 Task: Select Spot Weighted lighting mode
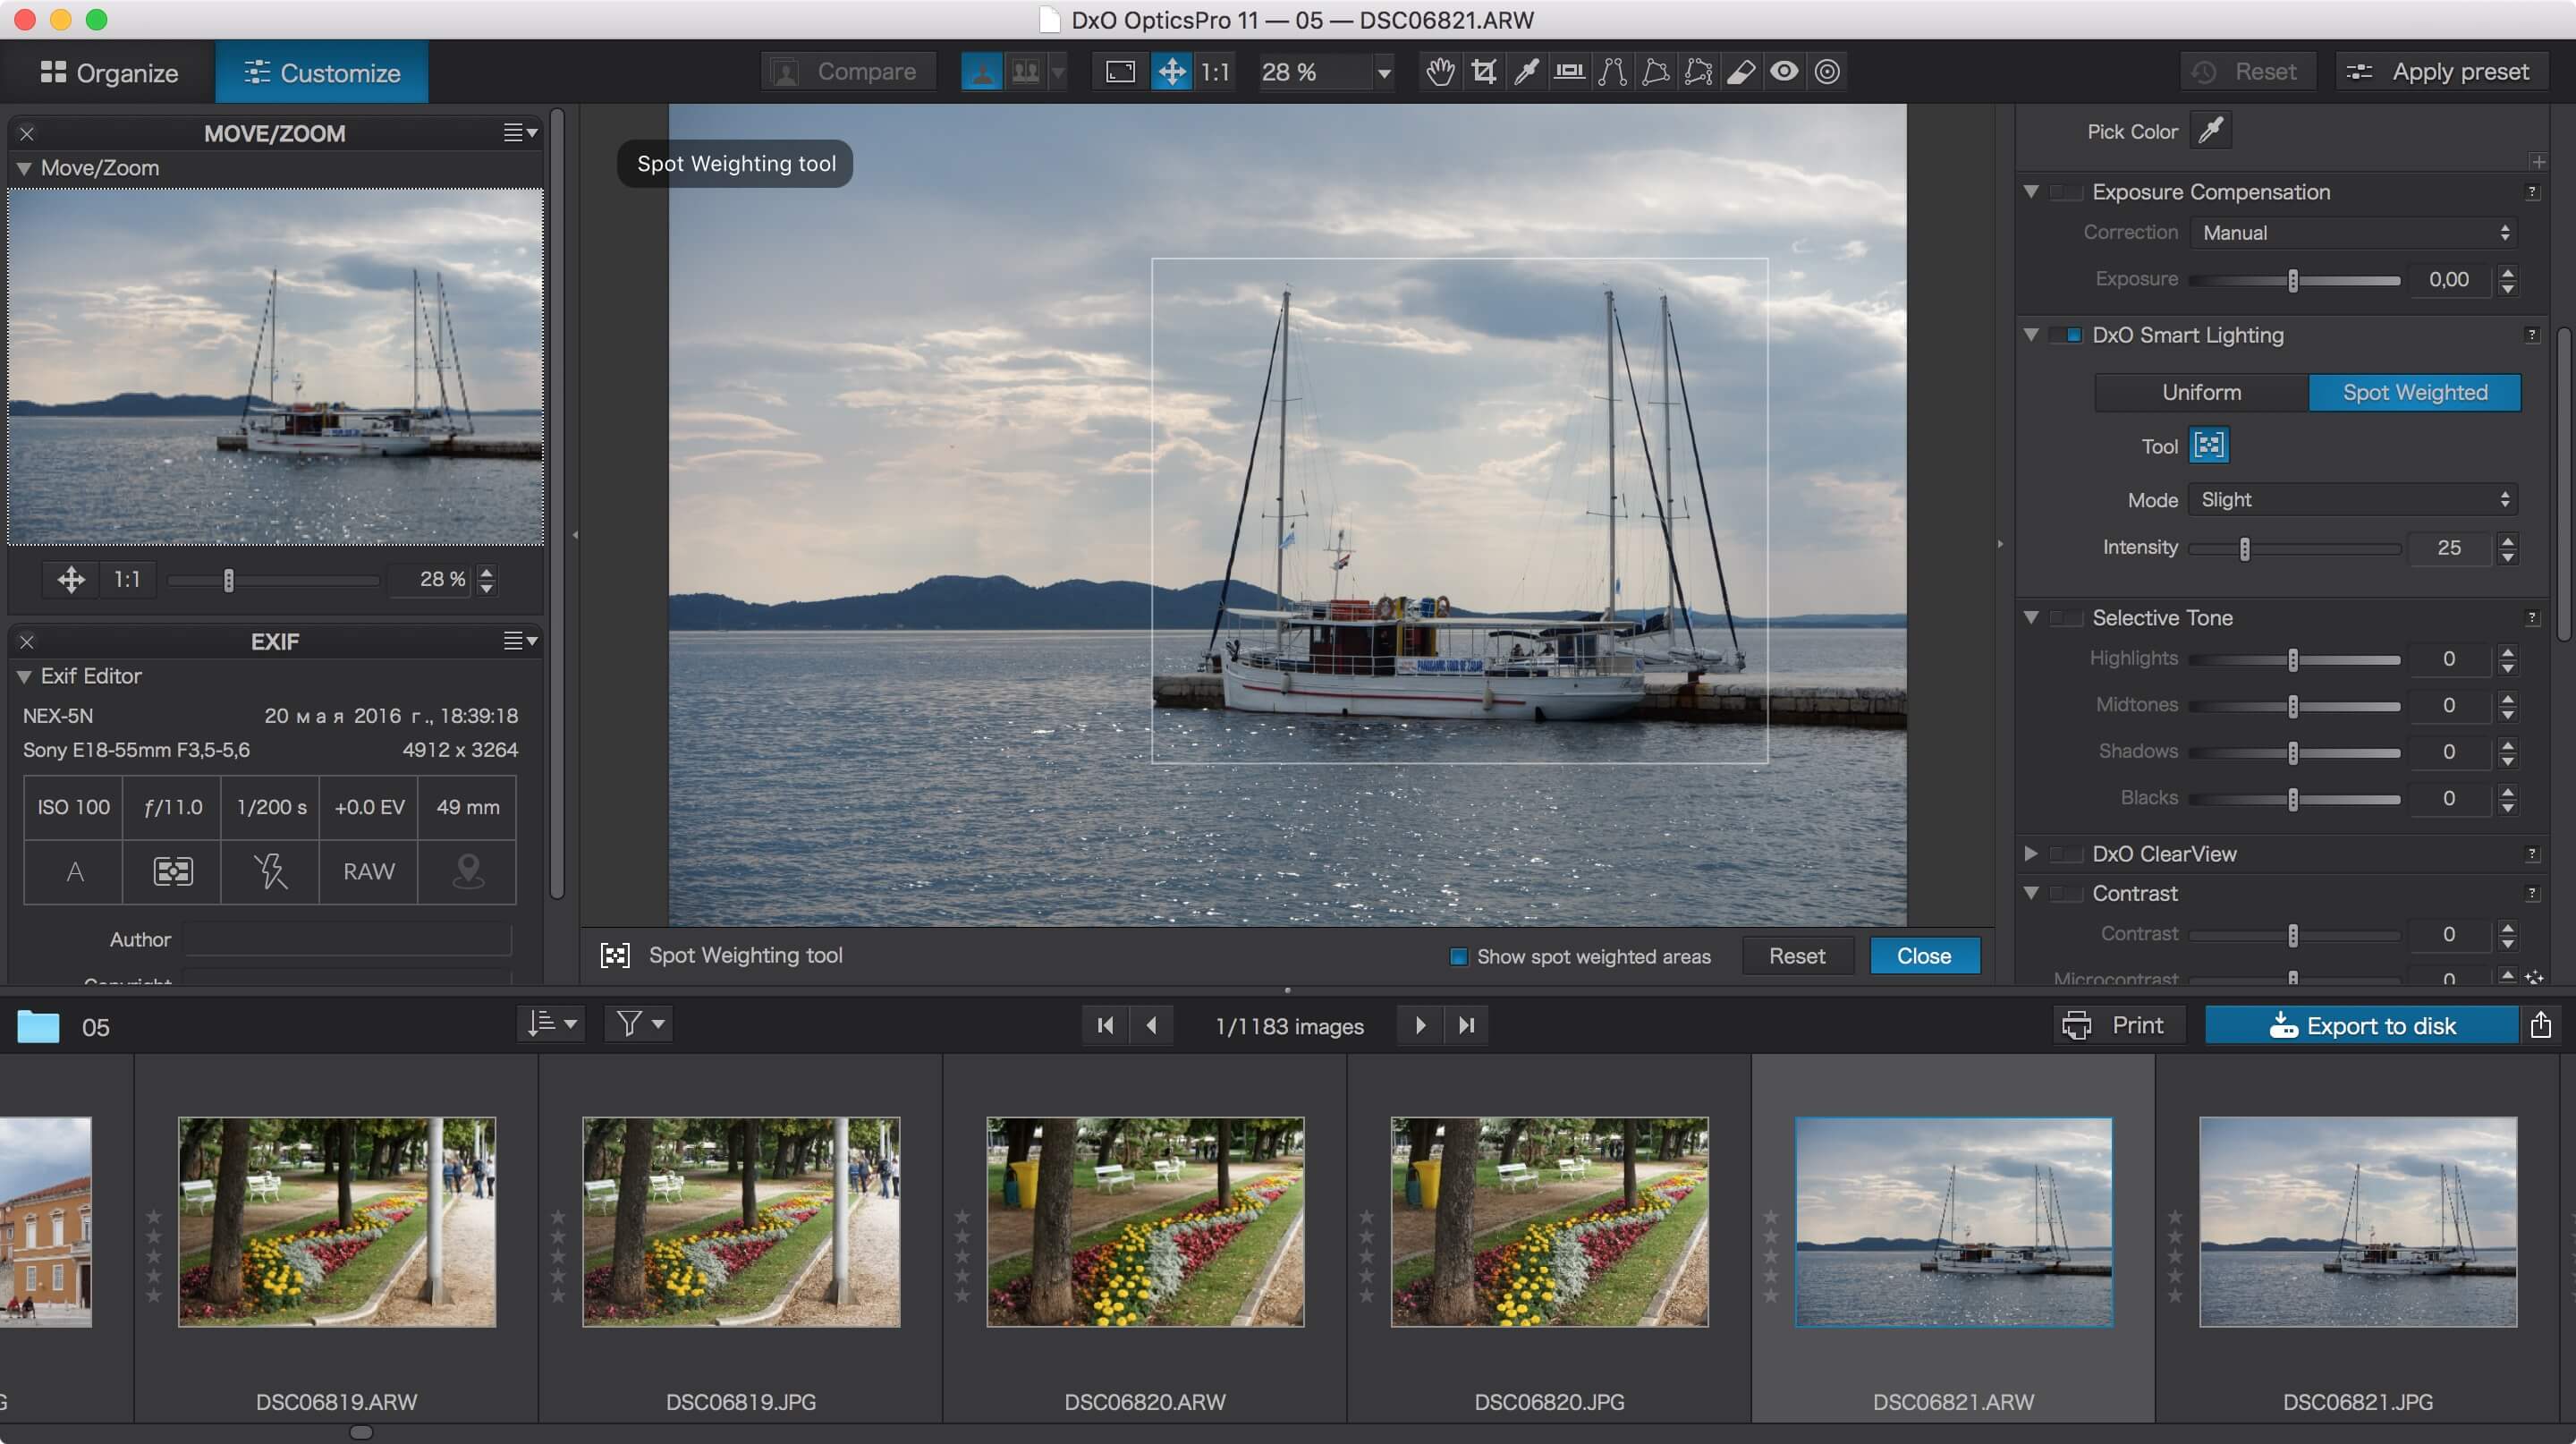[2414, 392]
